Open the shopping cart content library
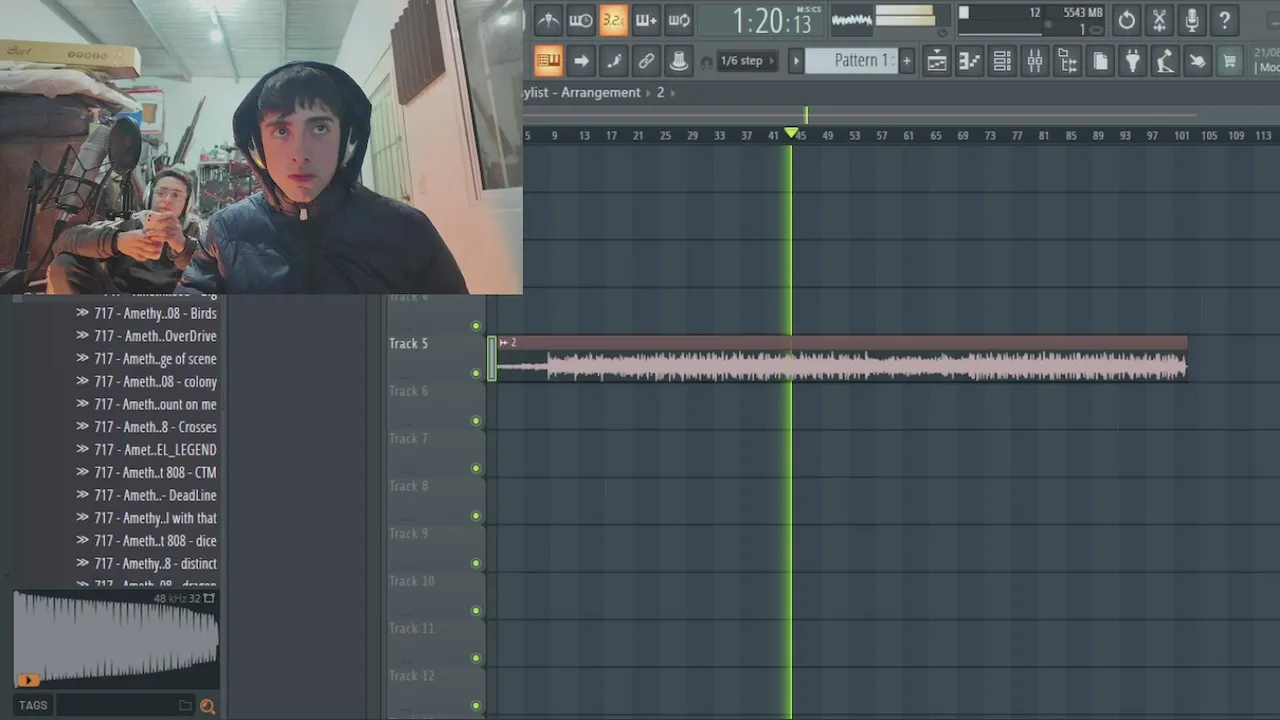The width and height of the screenshot is (1280, 720). (1230, 62)
